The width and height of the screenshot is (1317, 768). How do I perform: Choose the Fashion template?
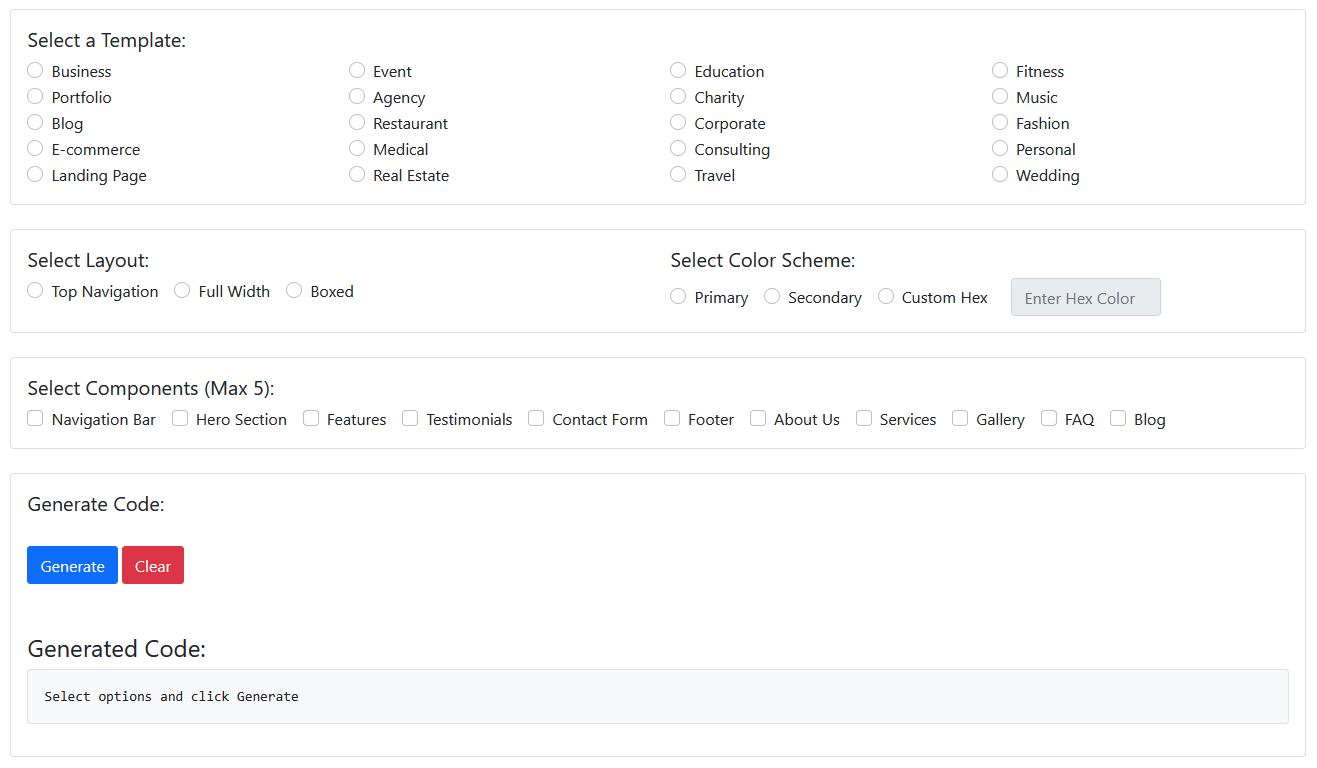pyautogui.click(x=1000, y=122)
